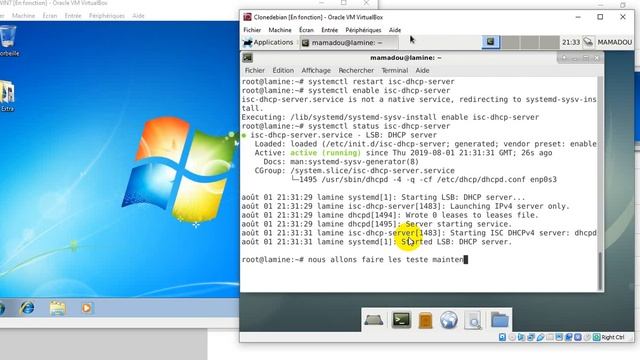Open Écran menu in Clonedebian VirtualBox window

click(306, 30)
